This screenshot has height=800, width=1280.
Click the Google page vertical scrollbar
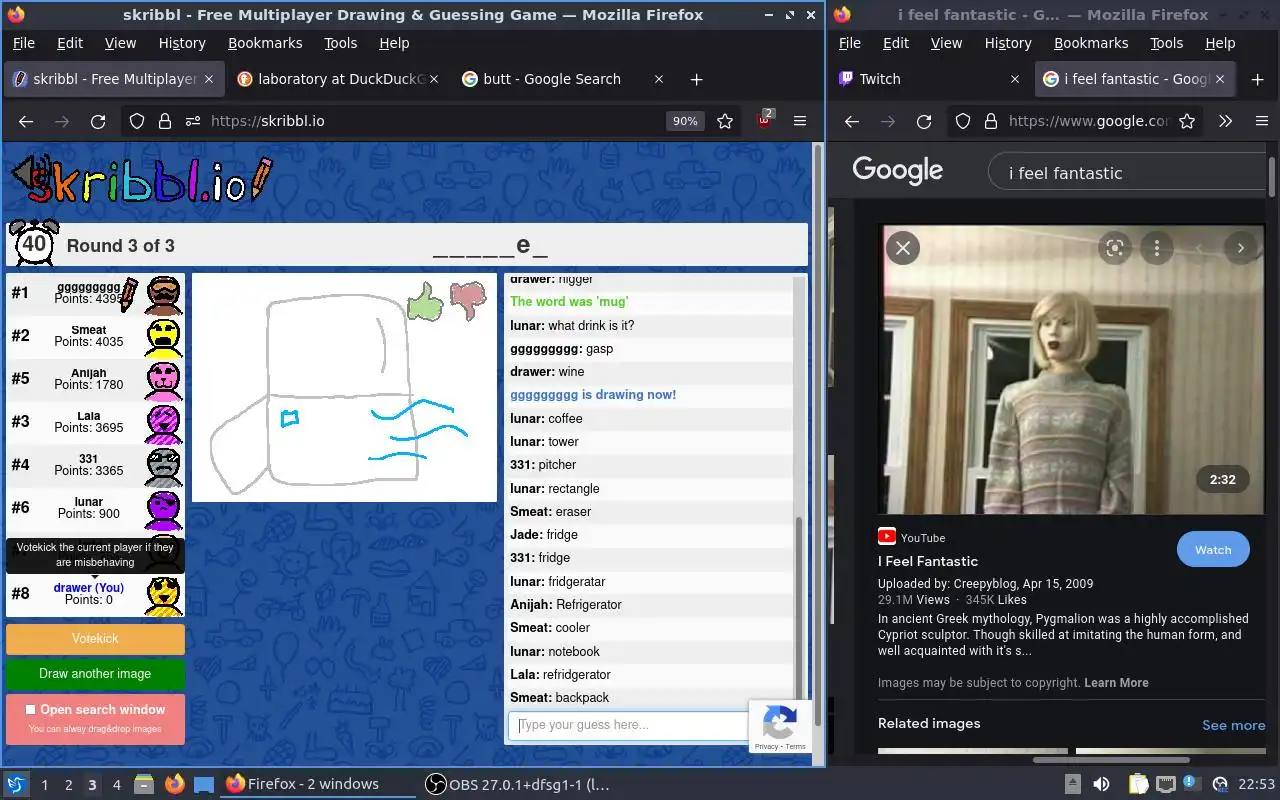(x=1272, y=177)
